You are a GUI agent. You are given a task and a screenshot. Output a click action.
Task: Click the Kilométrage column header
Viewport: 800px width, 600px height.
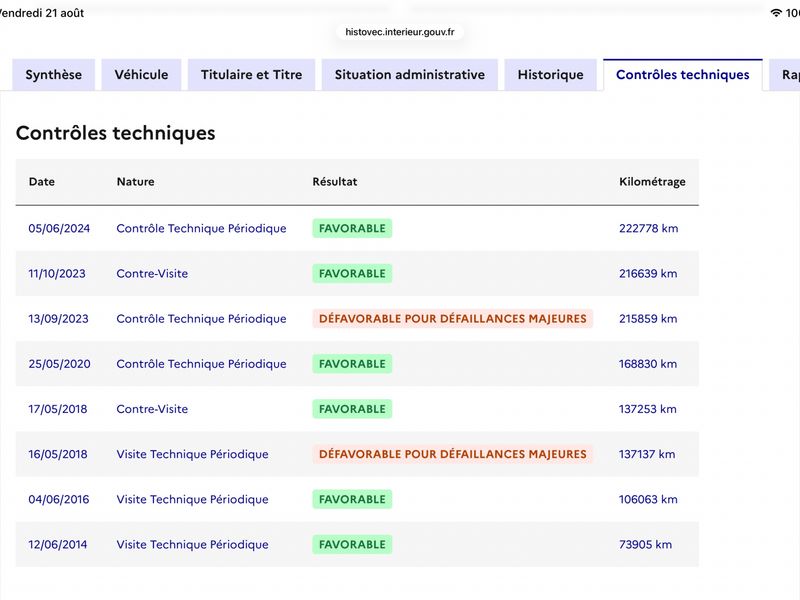coord(652,182)
